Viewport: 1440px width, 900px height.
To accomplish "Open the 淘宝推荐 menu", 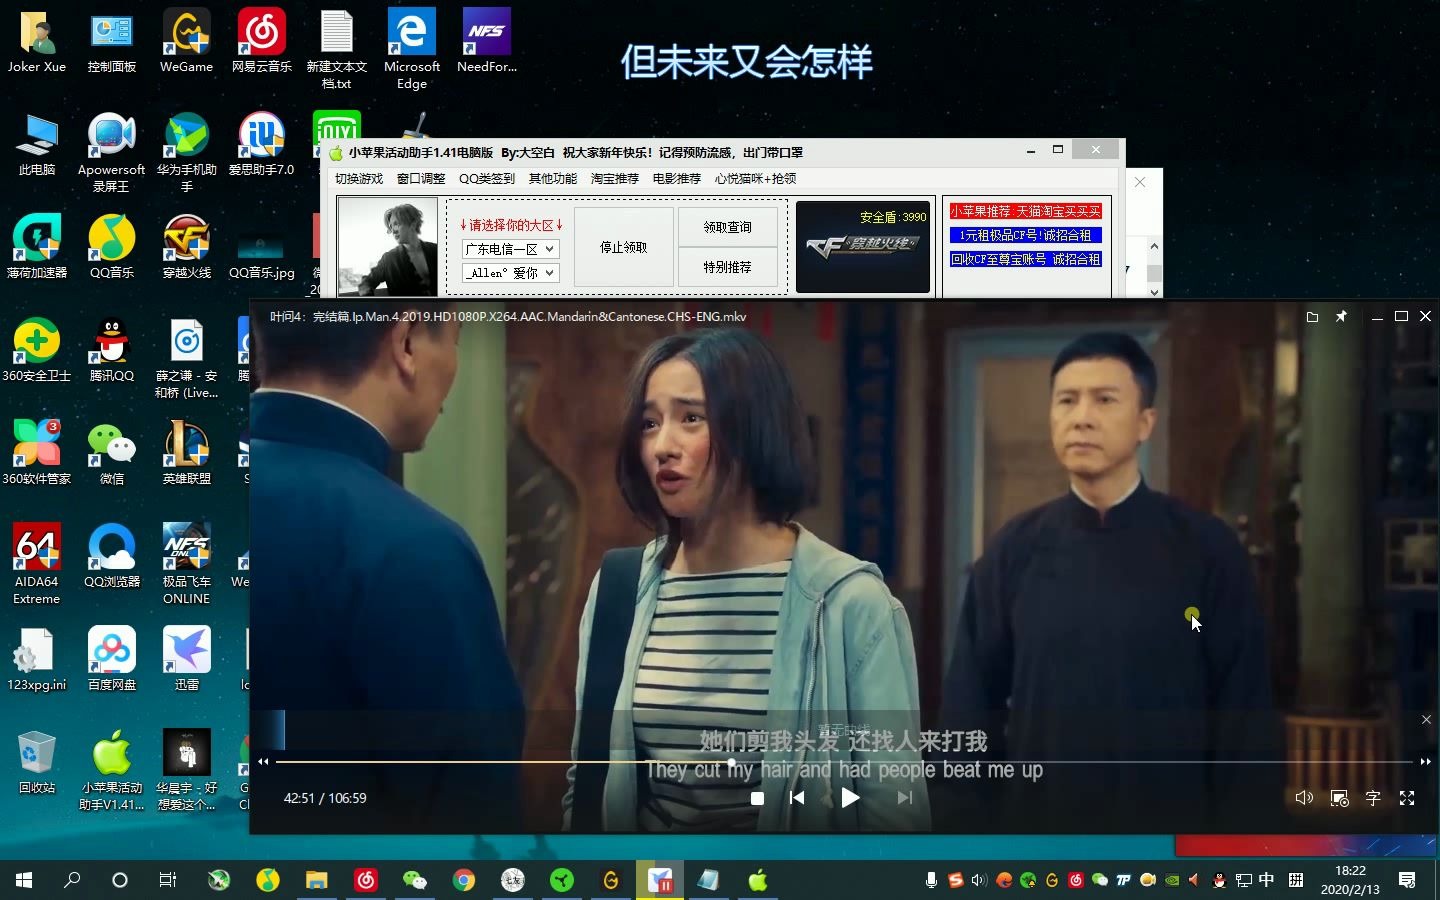I will 615,179.
